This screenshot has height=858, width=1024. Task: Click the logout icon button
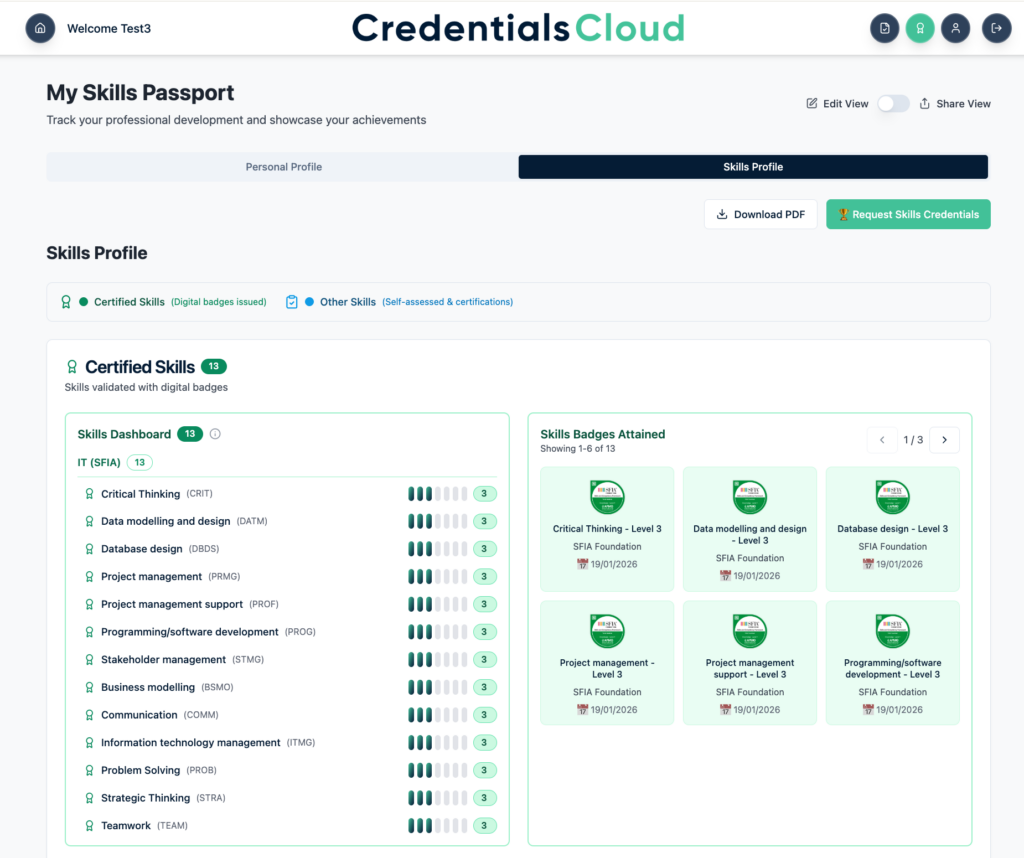pos(997,28)
